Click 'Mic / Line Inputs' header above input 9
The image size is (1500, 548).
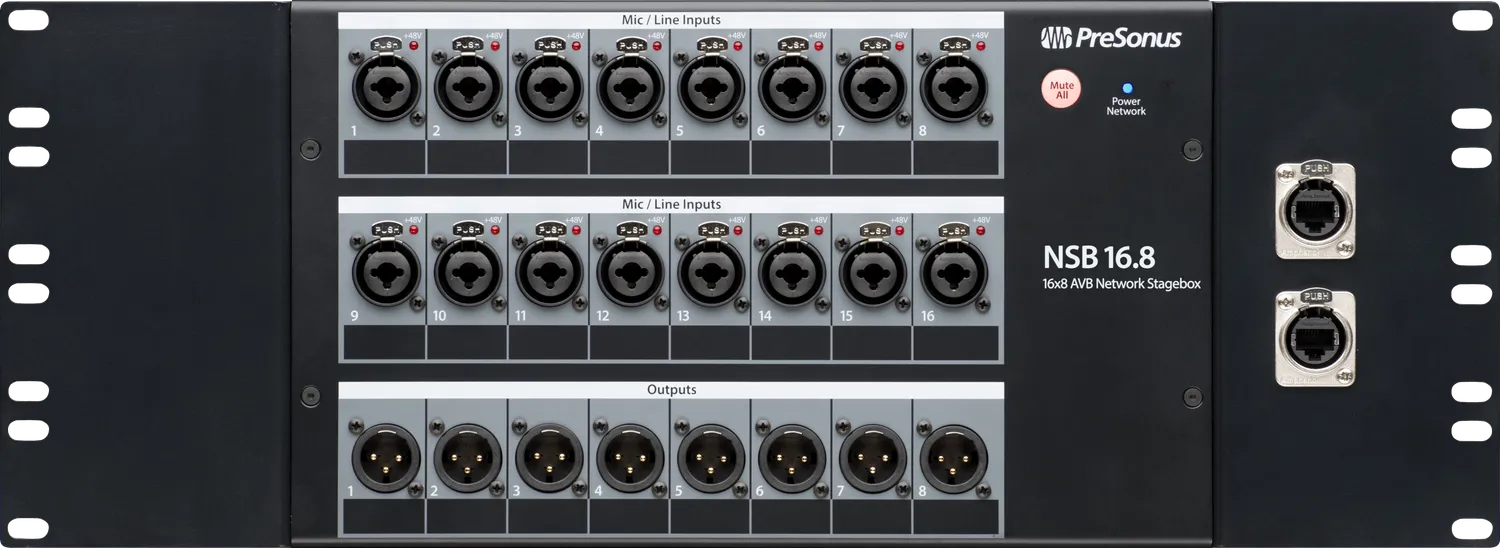[671, 204]
